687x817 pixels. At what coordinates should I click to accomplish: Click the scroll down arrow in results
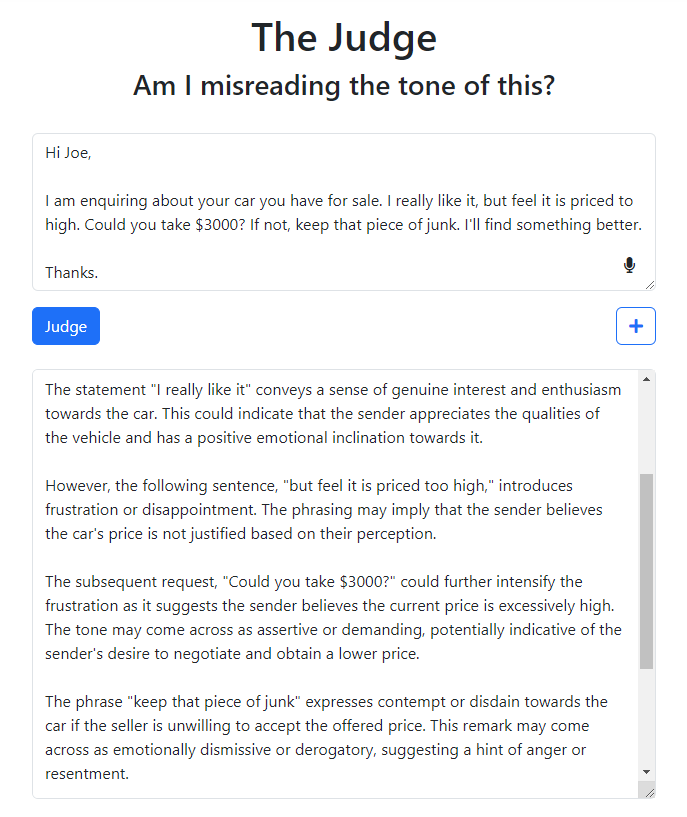coord(646,772)
